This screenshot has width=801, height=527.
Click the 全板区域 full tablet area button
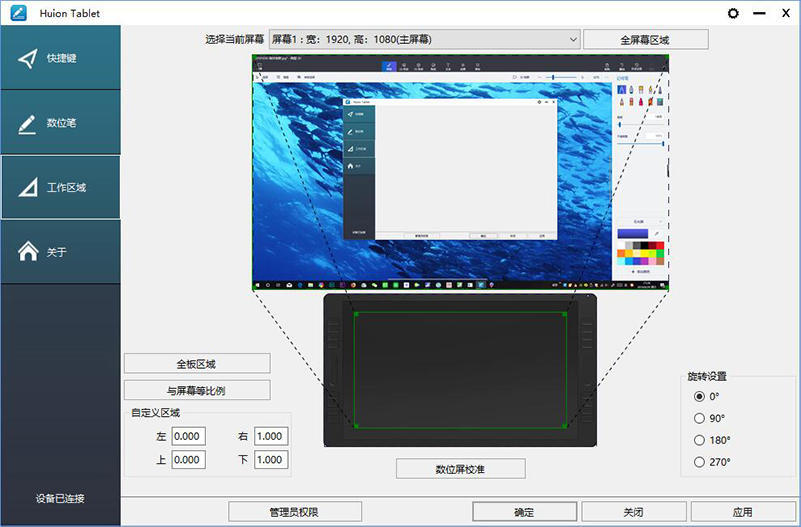click(x=197, y=364)
